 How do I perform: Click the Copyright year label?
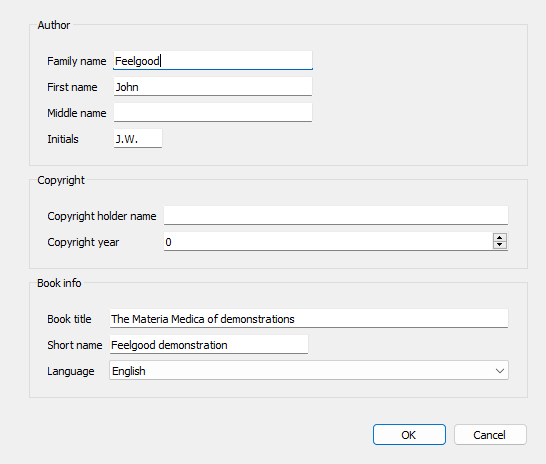pos(83,242)
